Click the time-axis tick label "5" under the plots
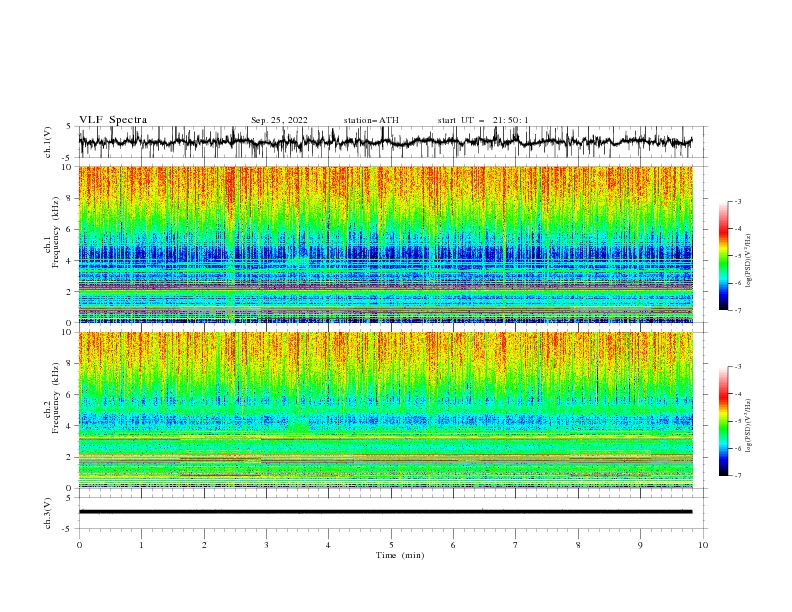The width and height of the screenshot is (792, 612). pos(391,545)
